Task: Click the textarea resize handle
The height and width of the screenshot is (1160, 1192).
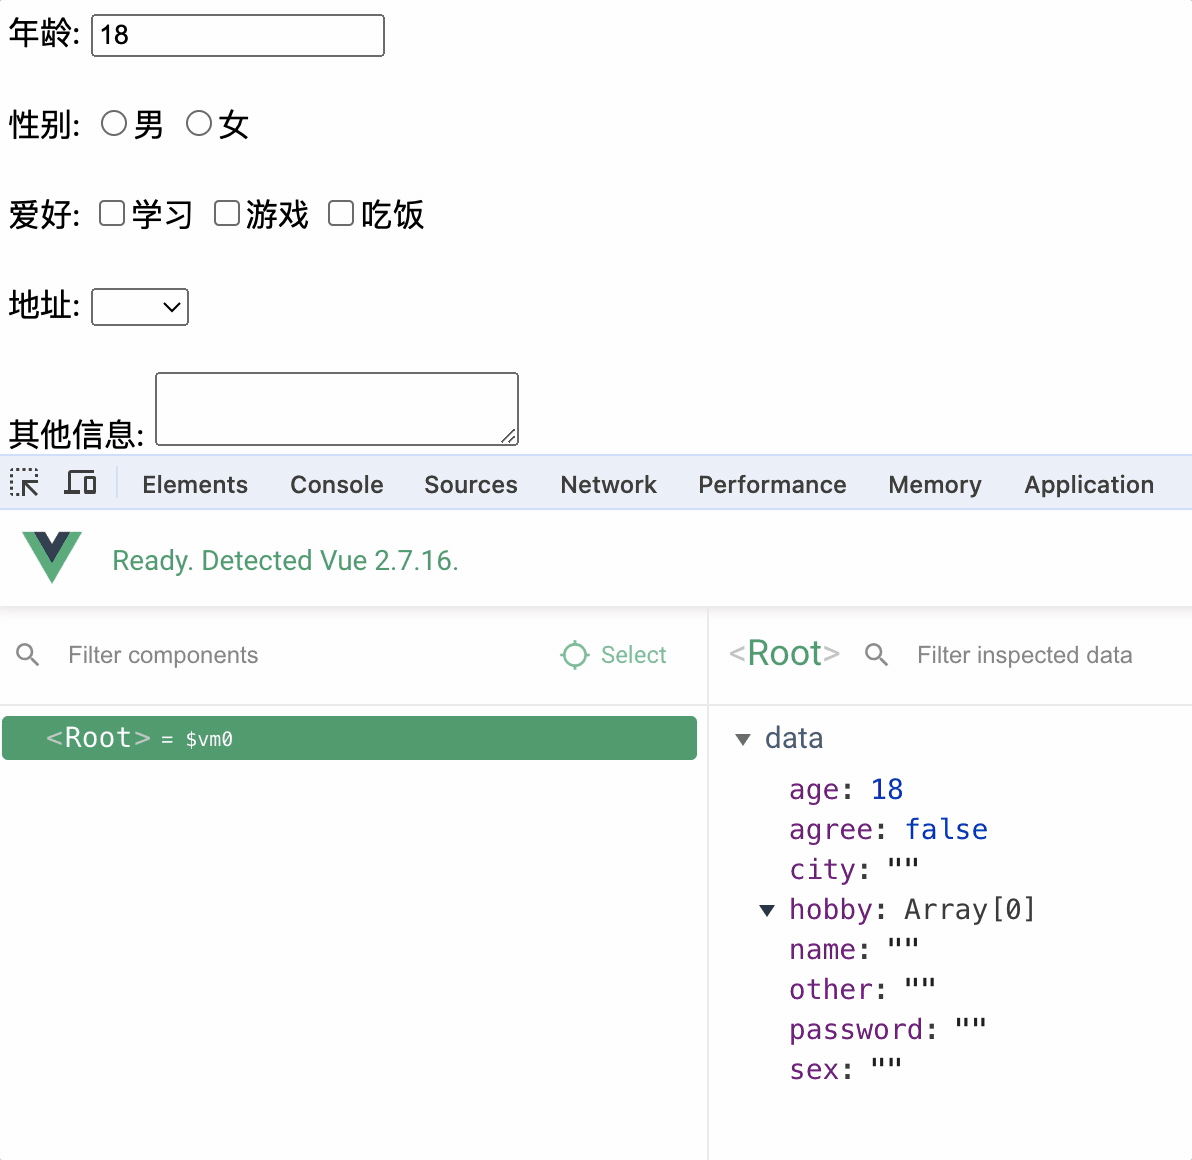Action: point(509,436)
